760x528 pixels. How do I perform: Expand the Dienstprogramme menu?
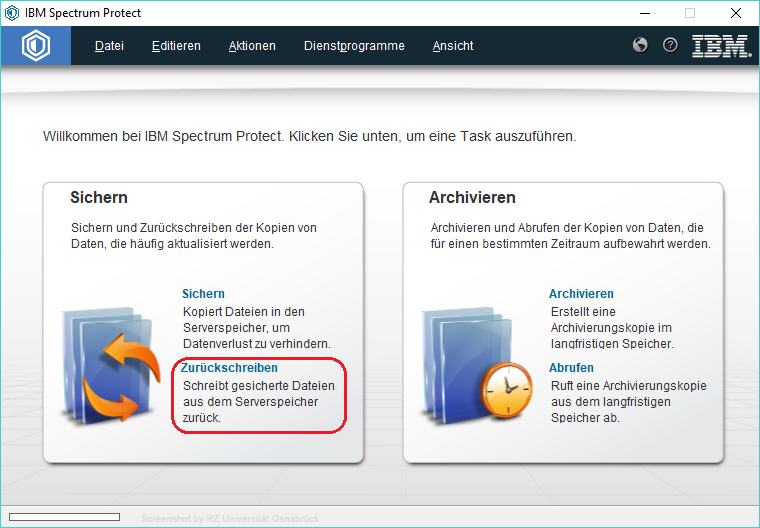pyautogui.click(x=354, y=46)
